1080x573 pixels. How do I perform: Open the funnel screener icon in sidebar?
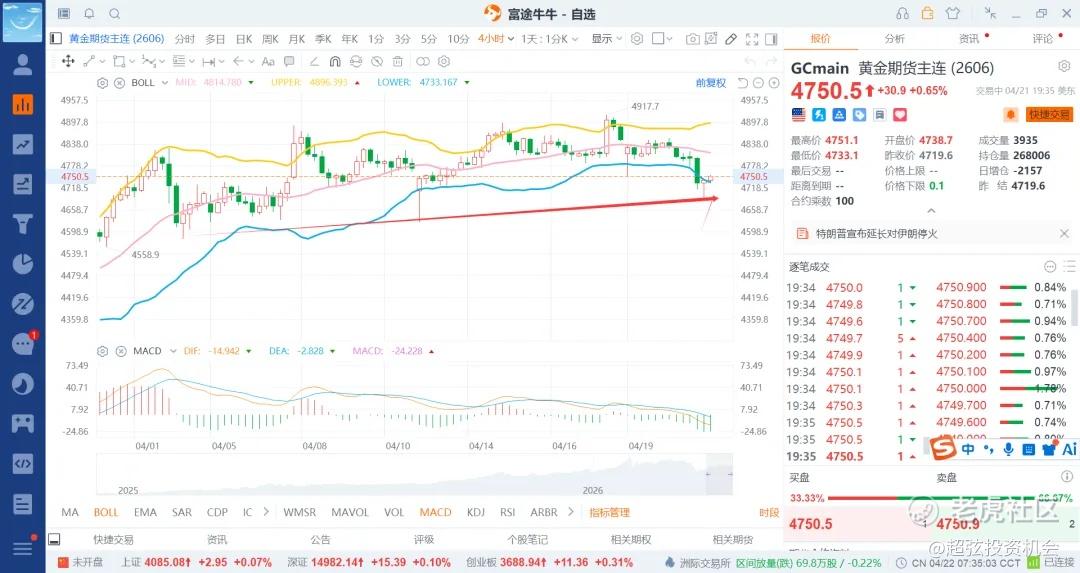pos(23,225)
